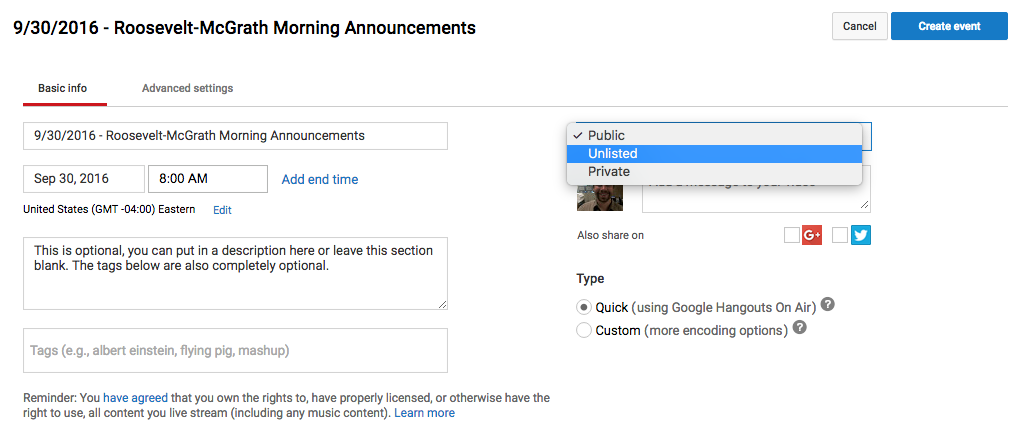Select the Custom encoding radio button
Image resolution: width=1022 pixels, height=431 pixels.
click(584, 330)
